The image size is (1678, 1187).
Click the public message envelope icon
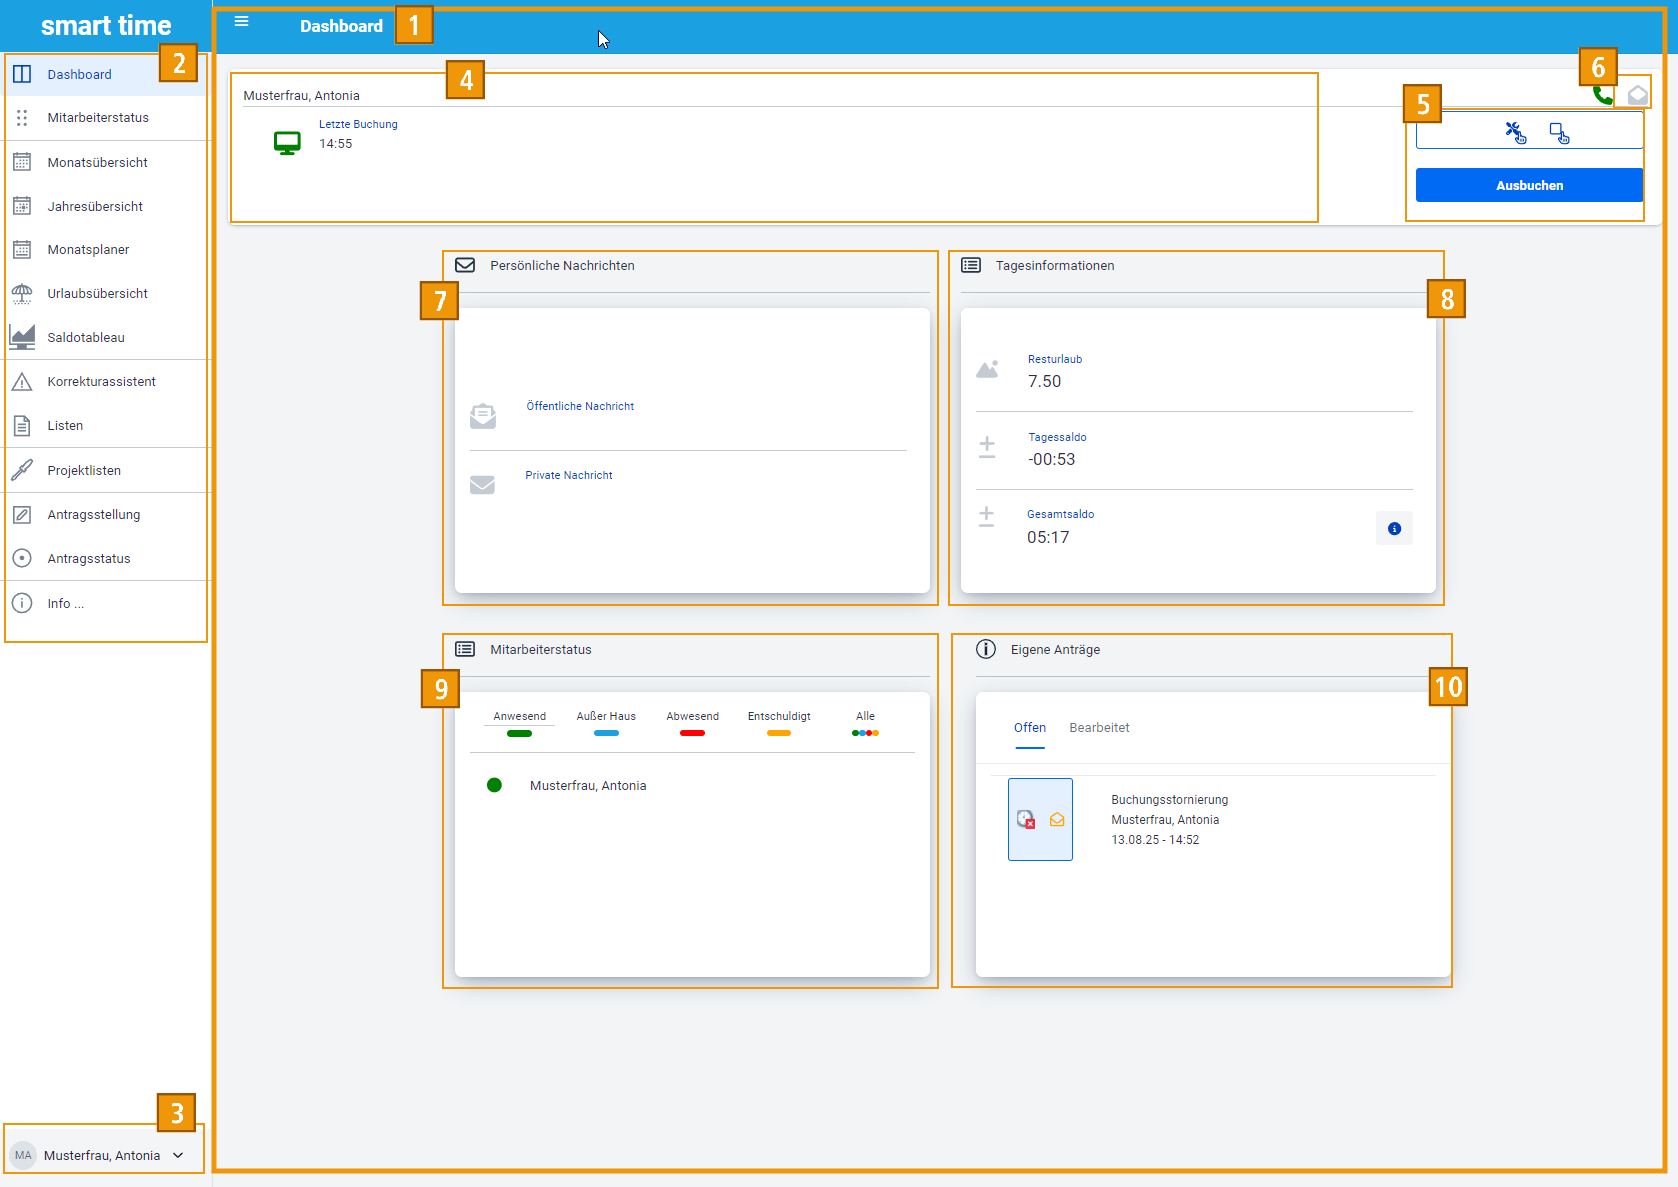pyautogui.click(x=483, y=416)
